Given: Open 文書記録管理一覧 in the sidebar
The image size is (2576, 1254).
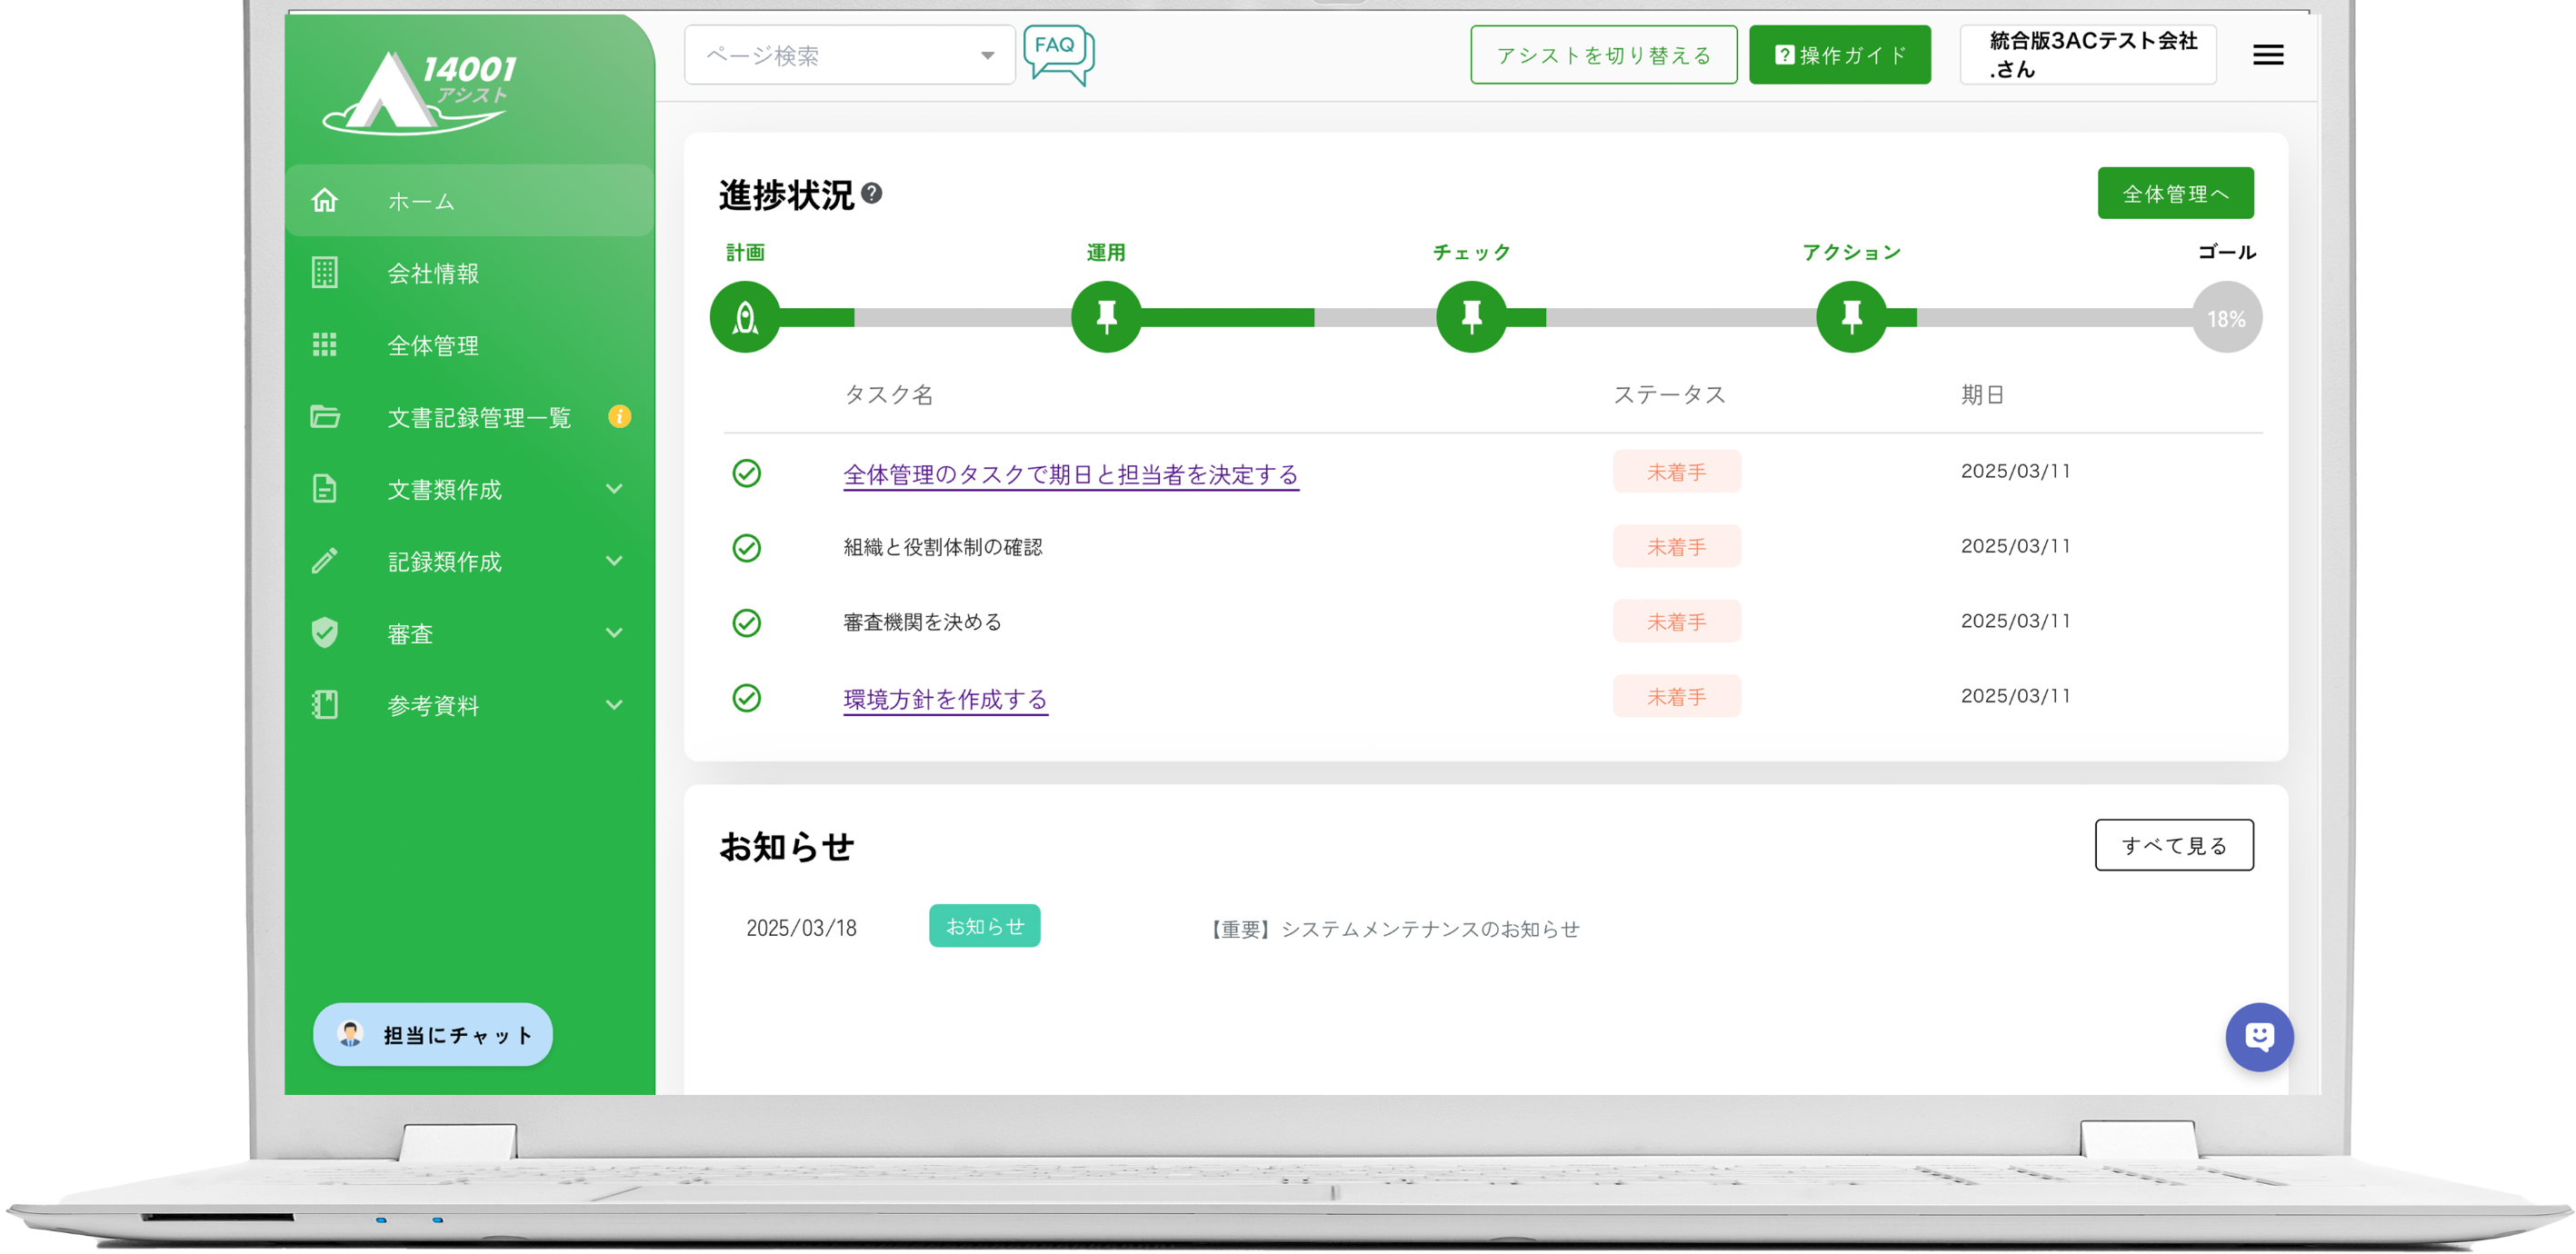Looking at the screenshot, I should pyautogui.click(x=469, y=416).
